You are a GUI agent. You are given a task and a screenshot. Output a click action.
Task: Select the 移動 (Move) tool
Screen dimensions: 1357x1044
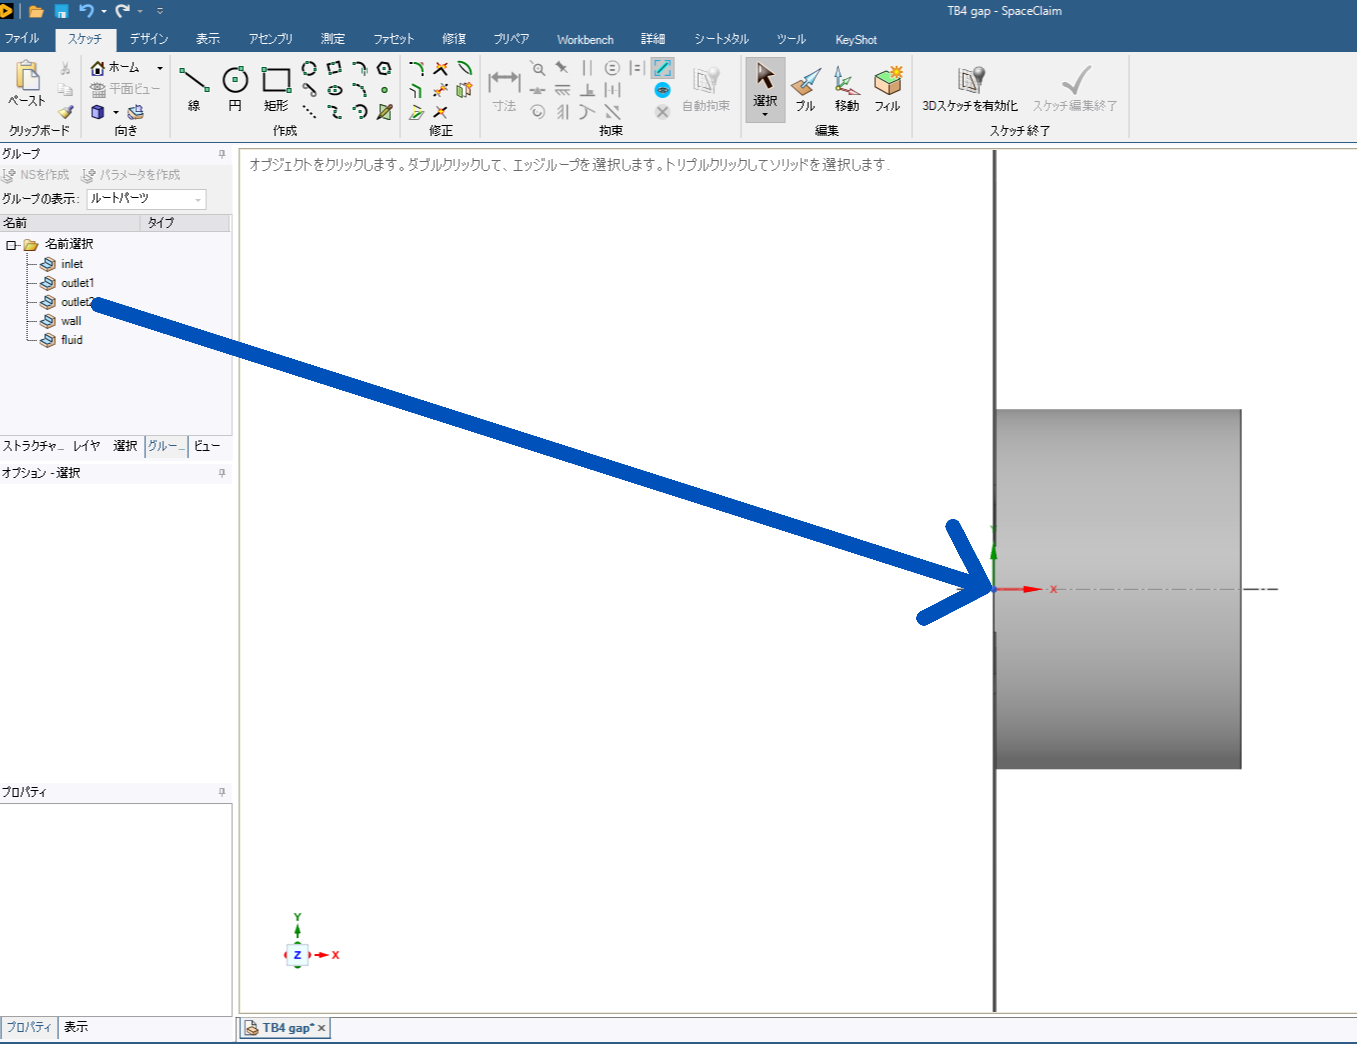[x=846, y=89]
